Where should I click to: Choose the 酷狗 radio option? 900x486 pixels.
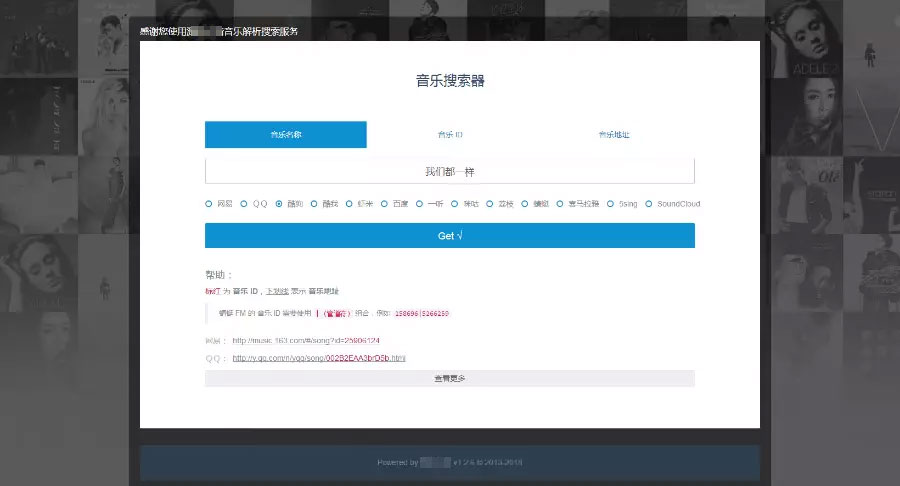click(279, 203)
